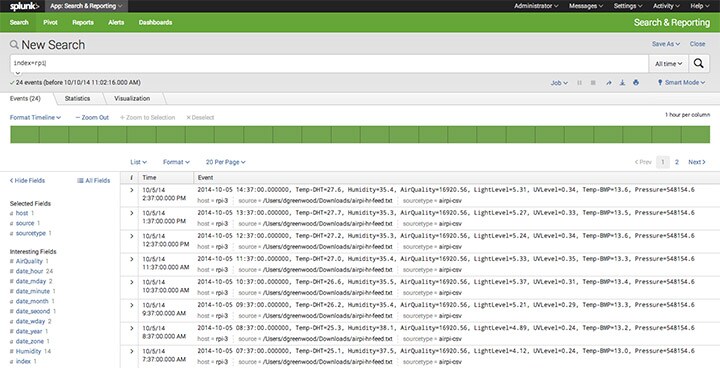Go to the Alerts nav tab

[x=116, y=23]
